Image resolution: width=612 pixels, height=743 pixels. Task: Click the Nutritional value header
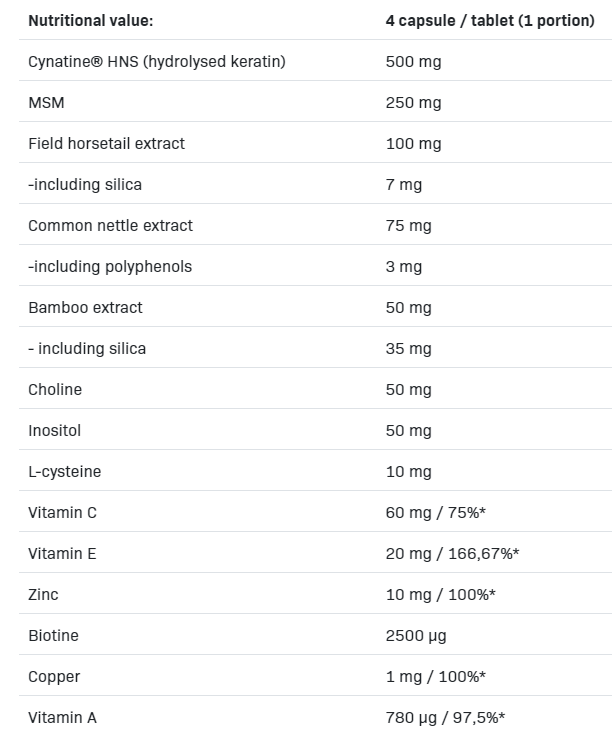90,21
